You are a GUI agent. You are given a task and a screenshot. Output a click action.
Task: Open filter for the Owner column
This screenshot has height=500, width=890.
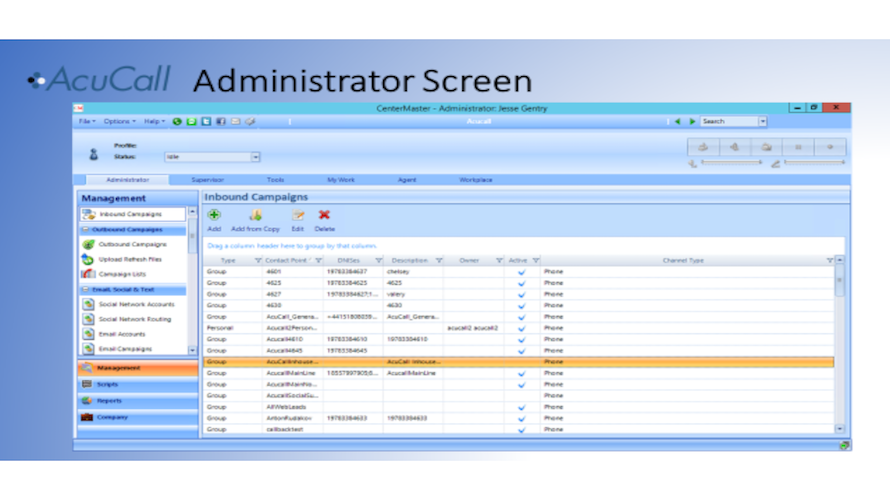pyautogui.click(x=499, y=260)
